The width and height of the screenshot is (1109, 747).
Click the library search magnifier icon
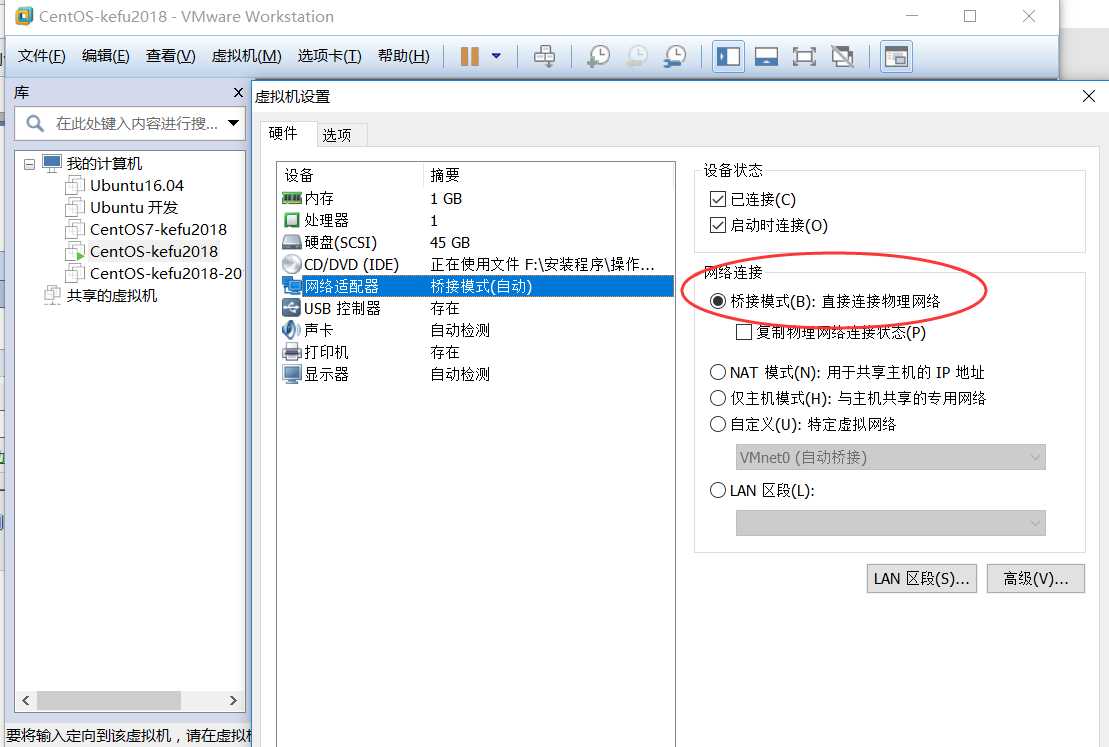[35, 124]
